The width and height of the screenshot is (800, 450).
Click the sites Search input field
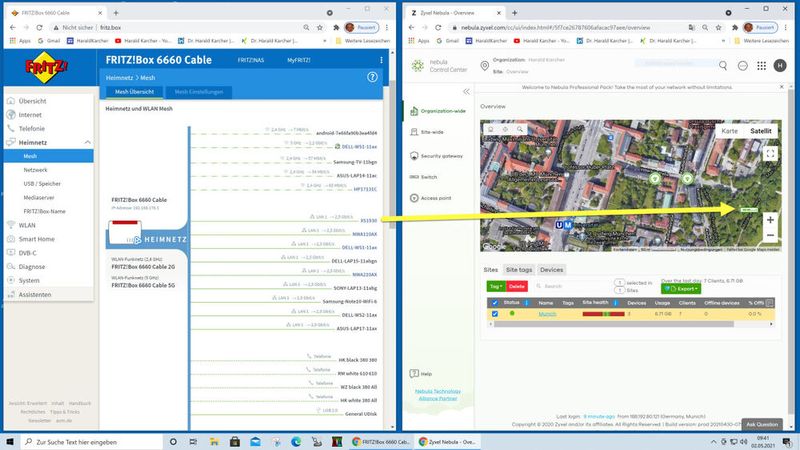click(x=575, y=286)
